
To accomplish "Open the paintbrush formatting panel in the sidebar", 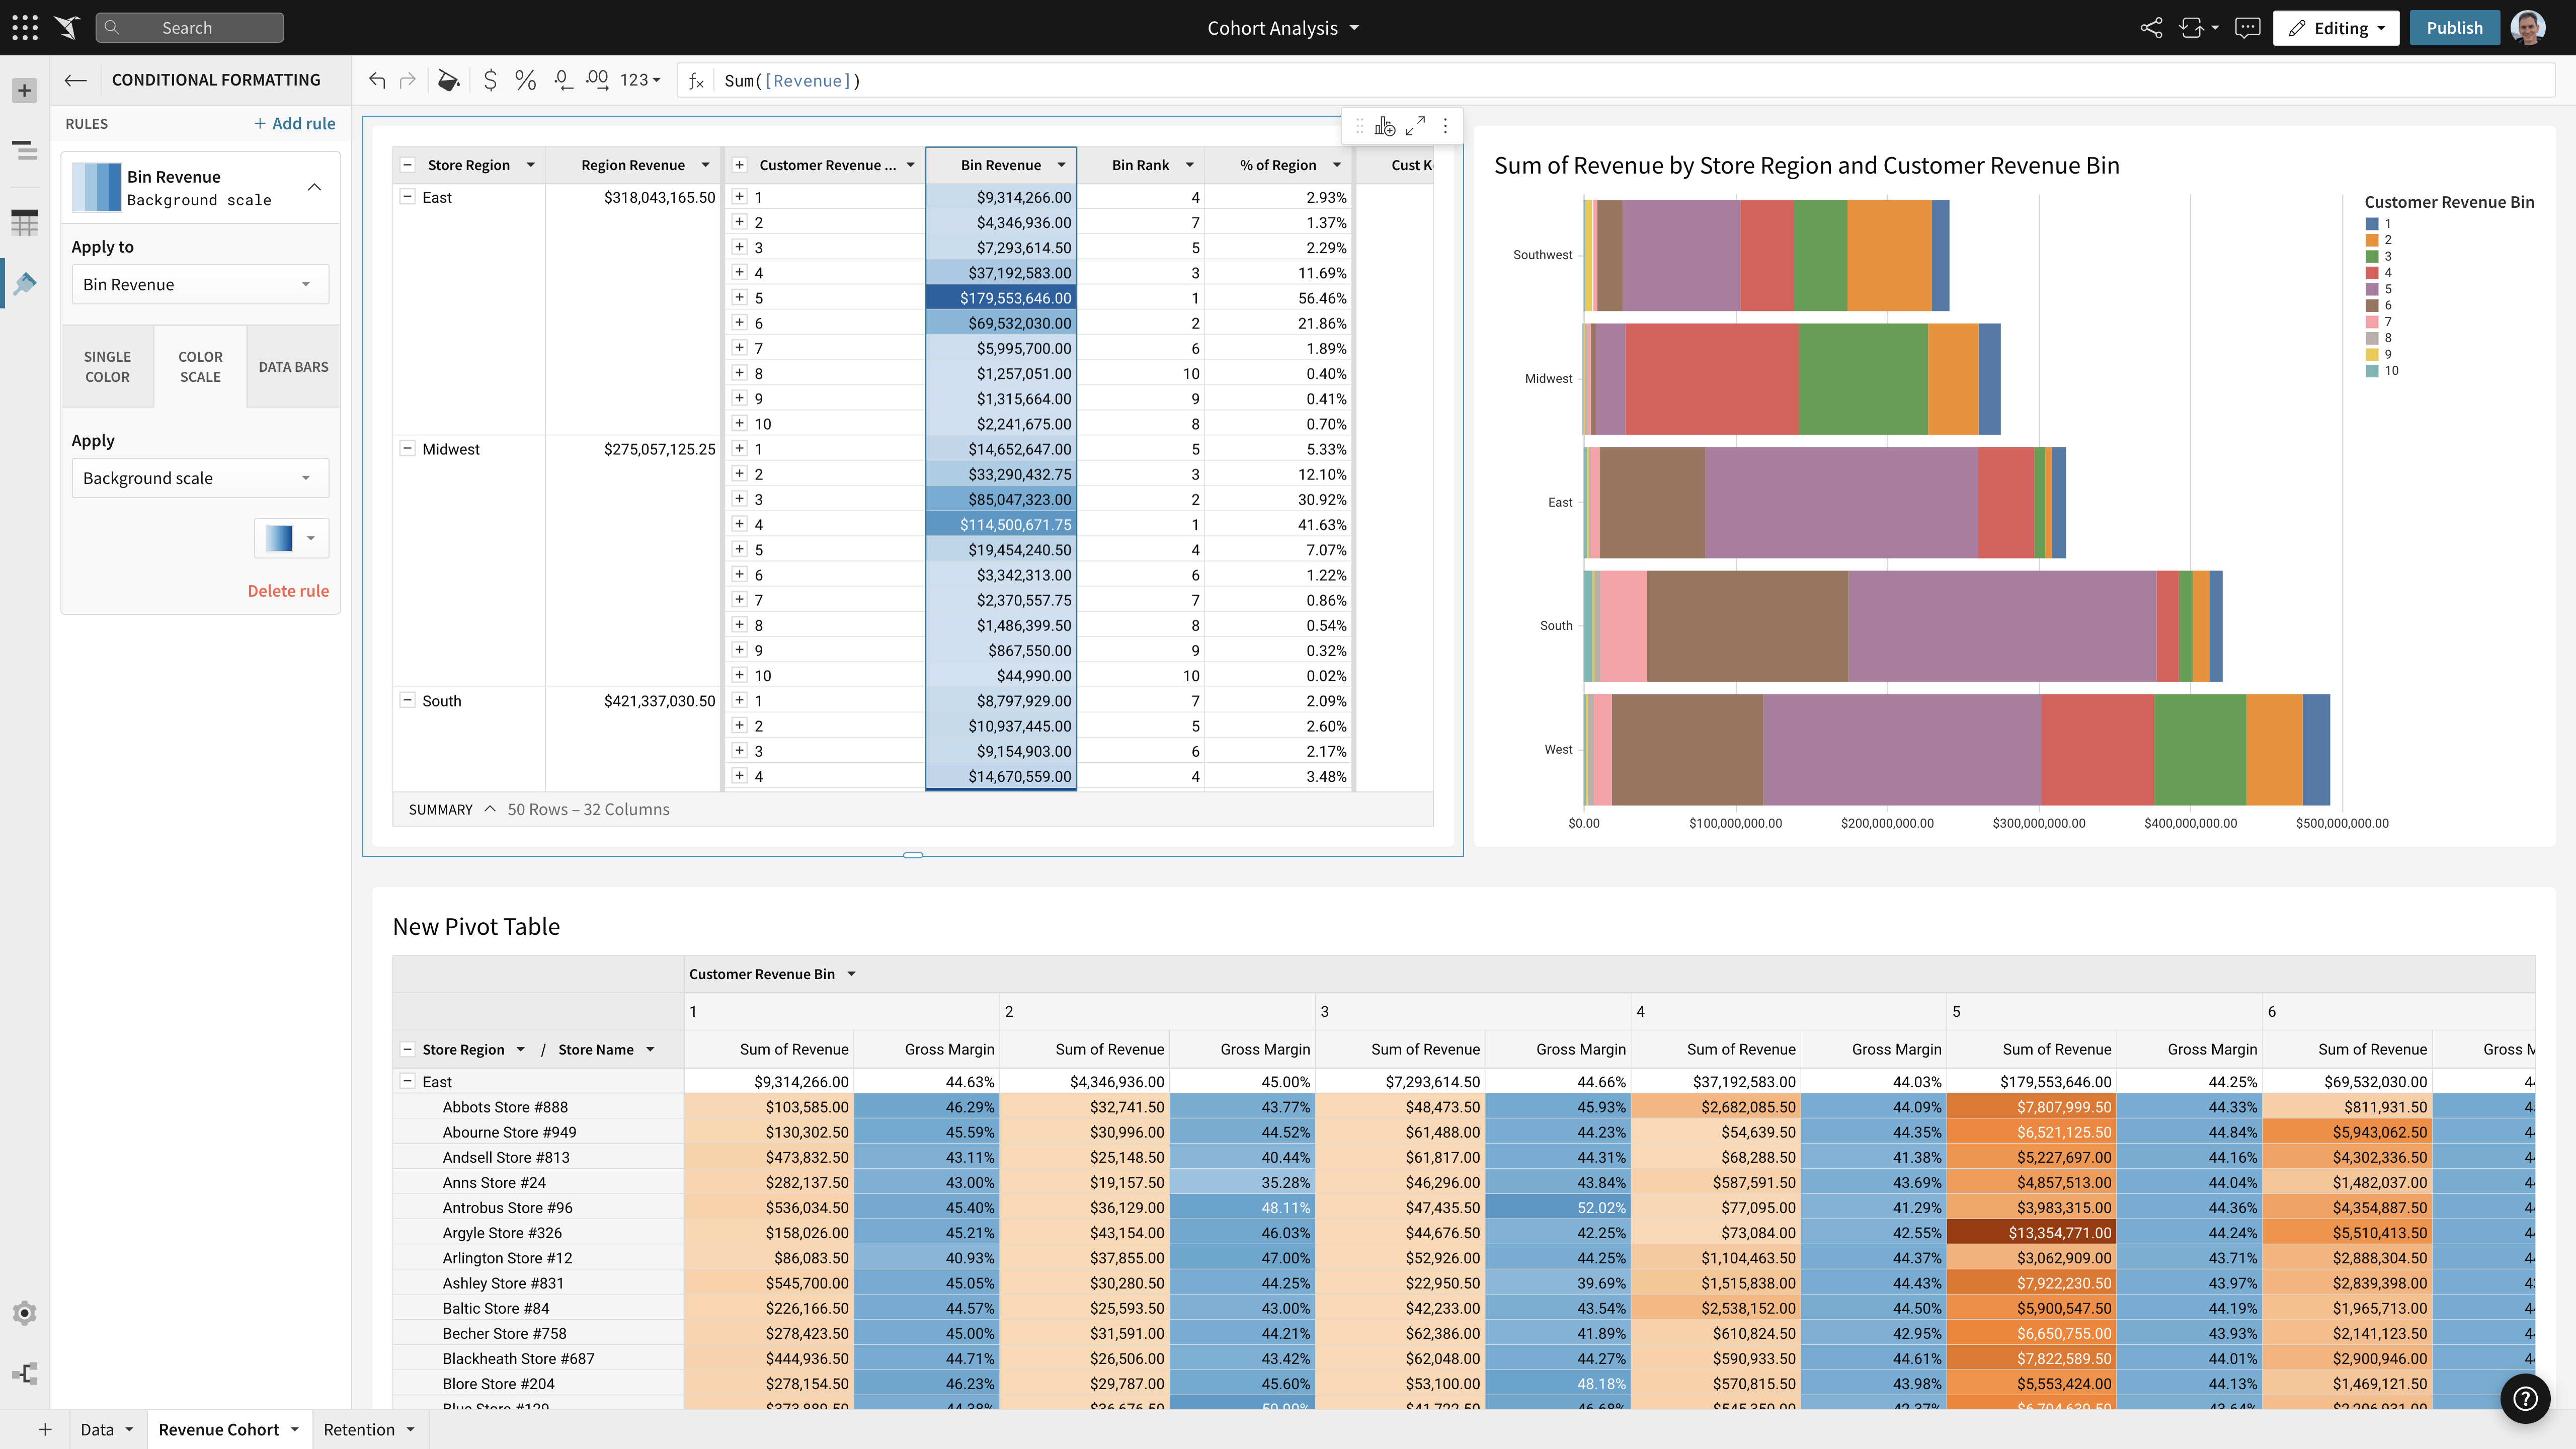I will pos(24,283).
